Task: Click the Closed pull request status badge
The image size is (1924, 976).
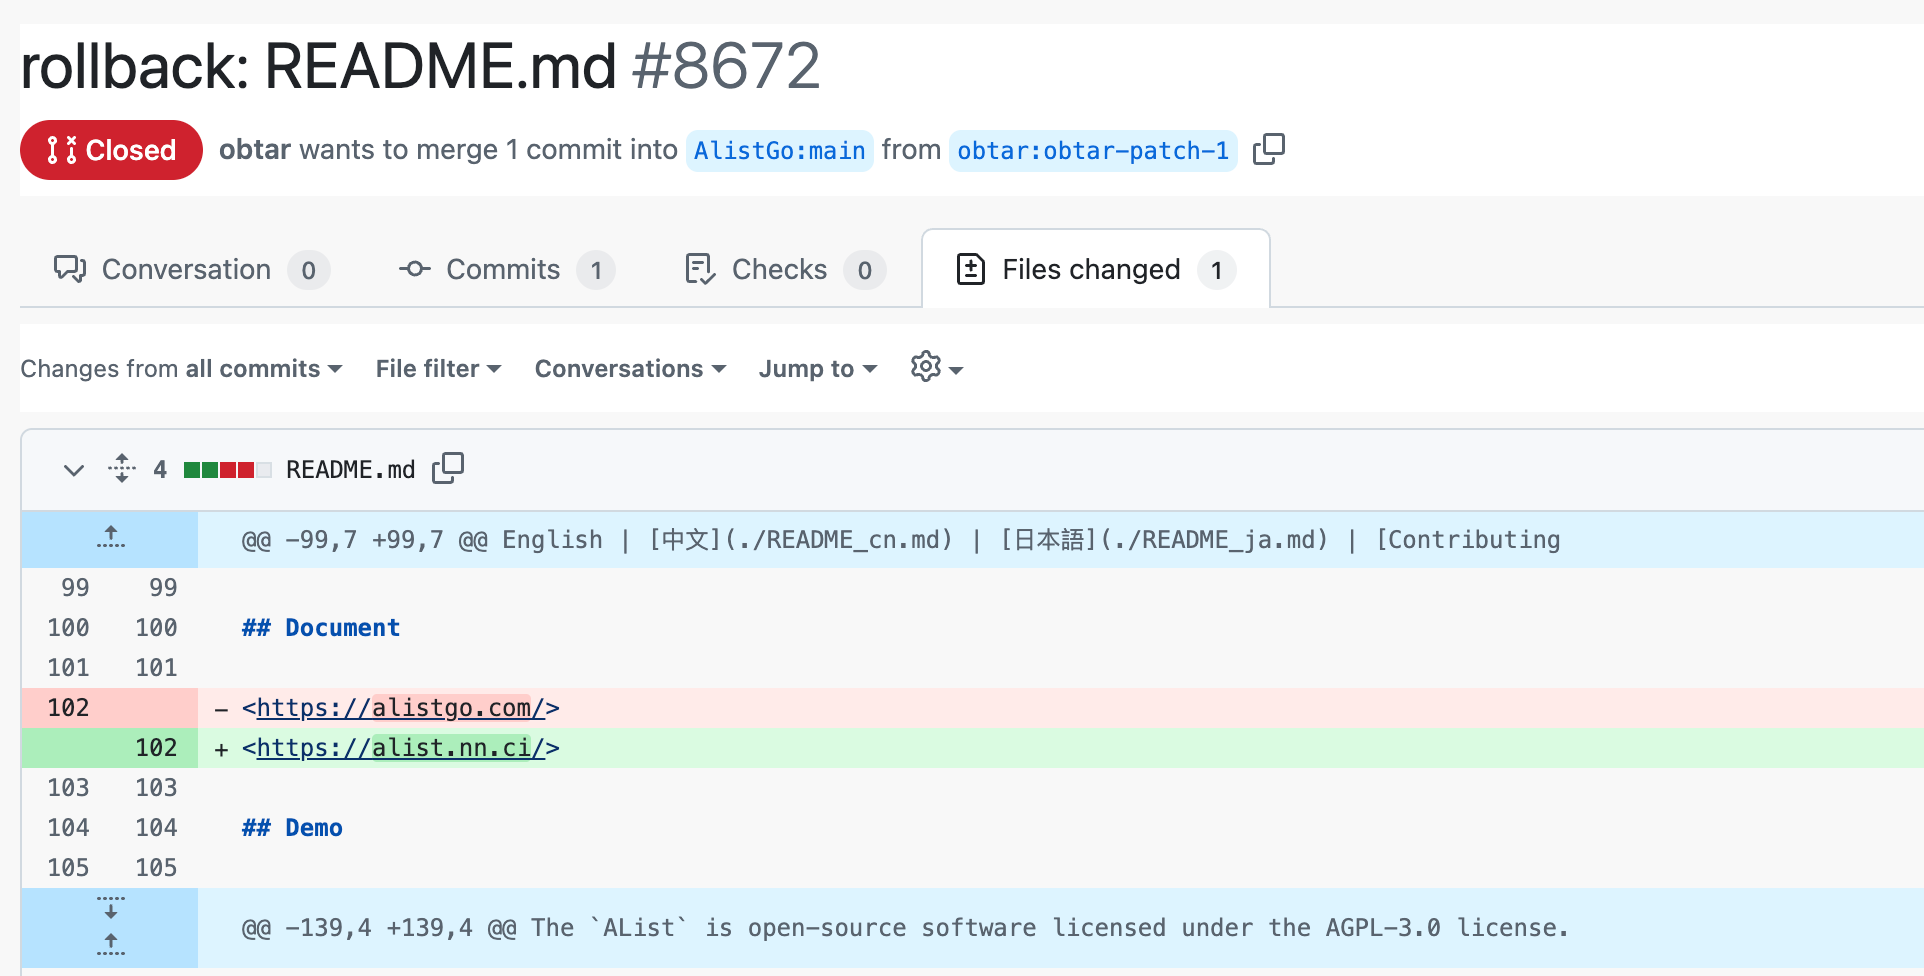Action: (x=111, y=150)
